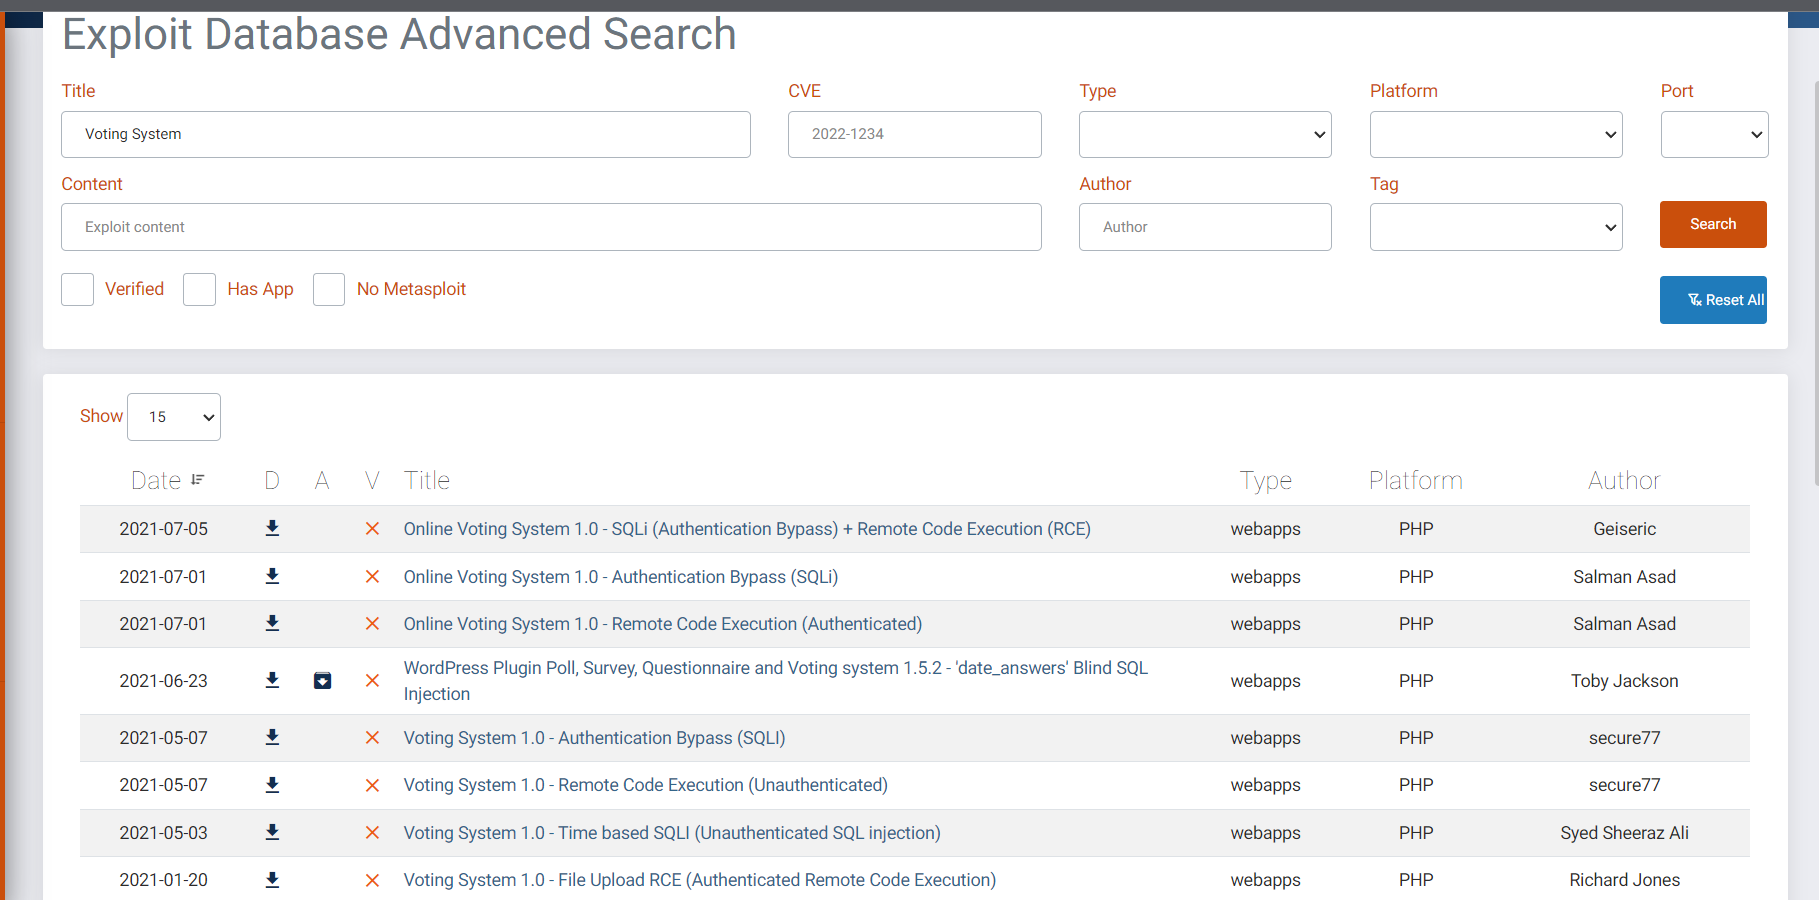This screenshot has width=1819, height=900.
Task: Focus the Title search field
Action: point(406,134)
